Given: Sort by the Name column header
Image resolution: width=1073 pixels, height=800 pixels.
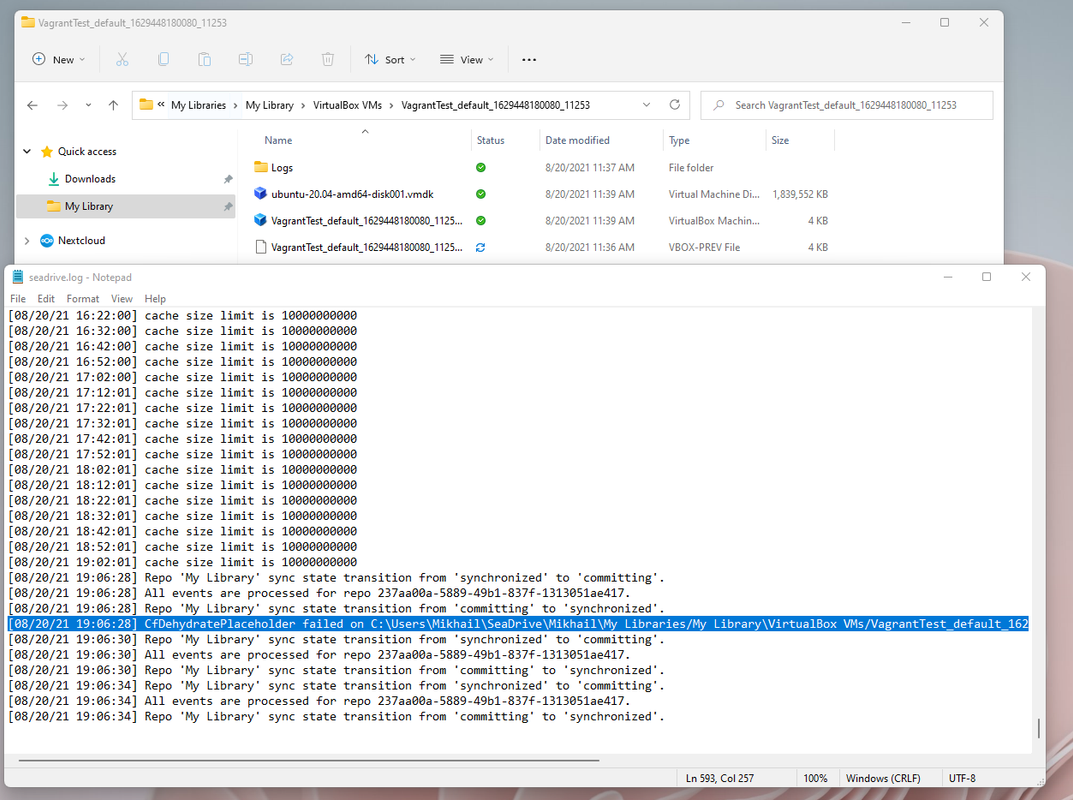Looking at the screenshot, I should point(279,140).
